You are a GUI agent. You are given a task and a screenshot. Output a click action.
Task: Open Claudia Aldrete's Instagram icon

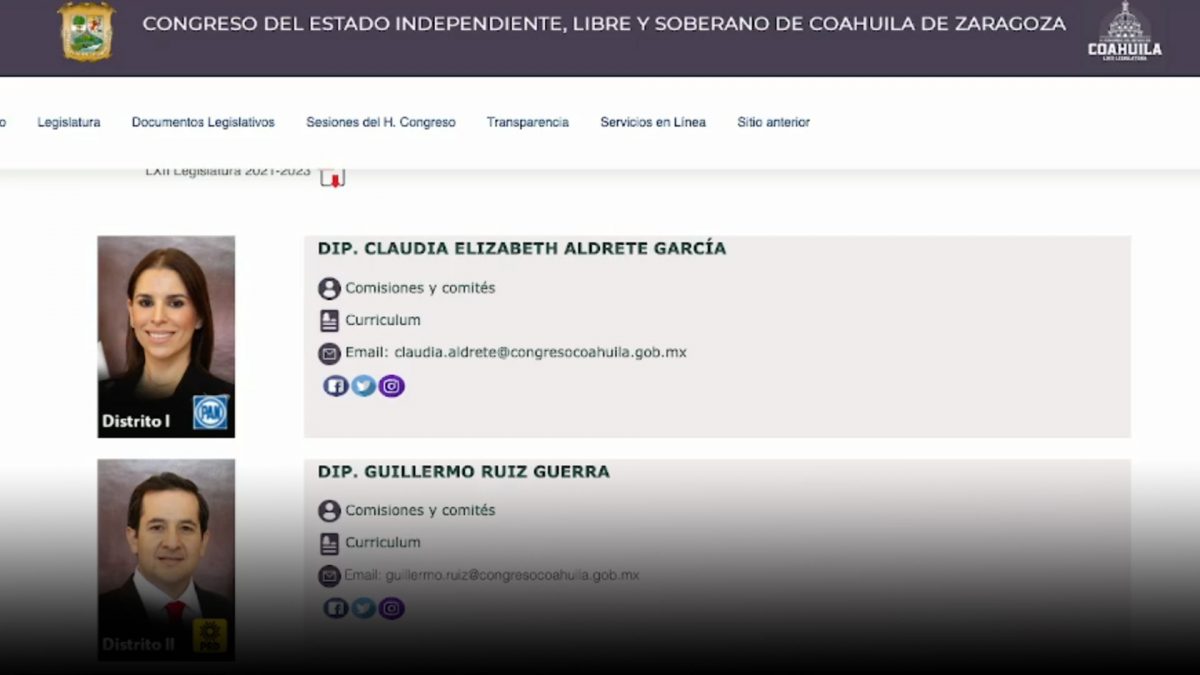click(392, 386)
